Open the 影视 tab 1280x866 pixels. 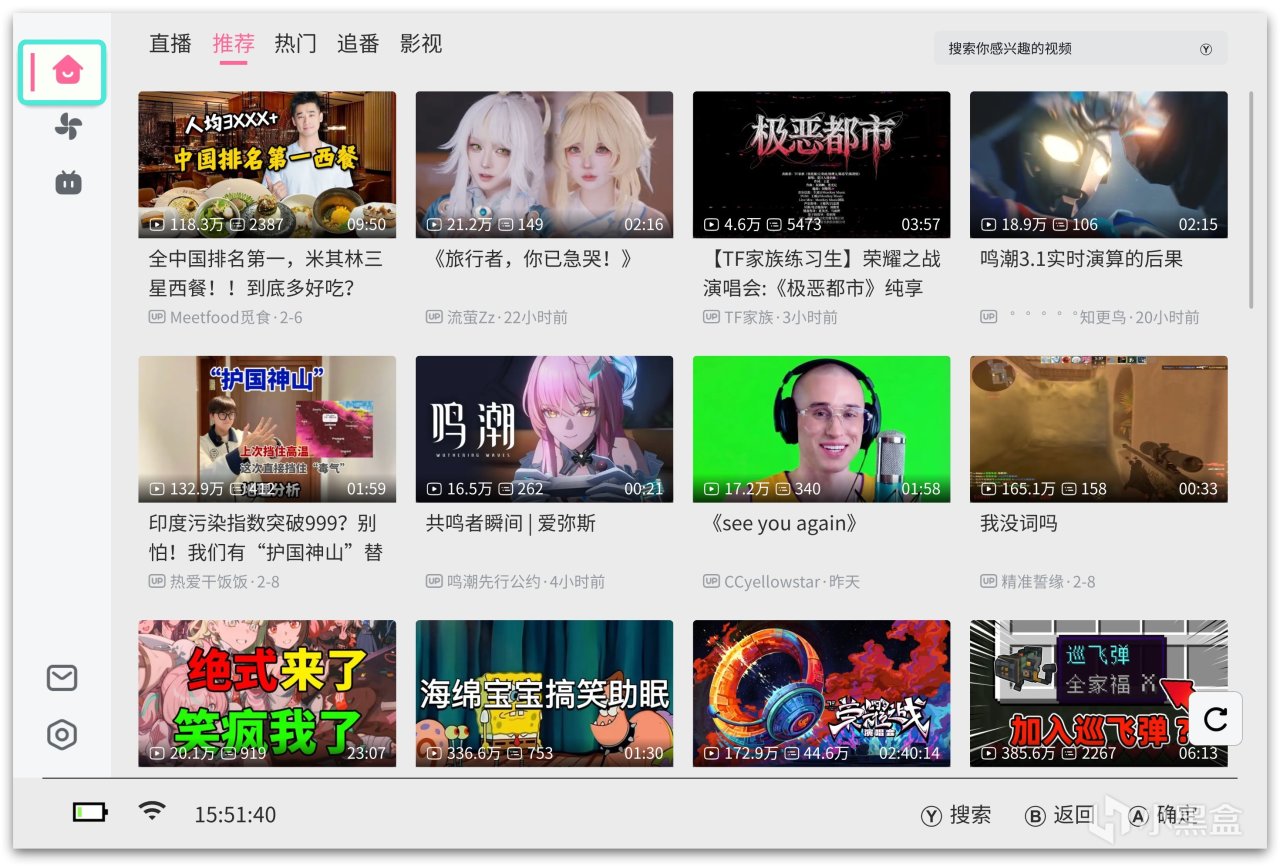coord(421,44)
